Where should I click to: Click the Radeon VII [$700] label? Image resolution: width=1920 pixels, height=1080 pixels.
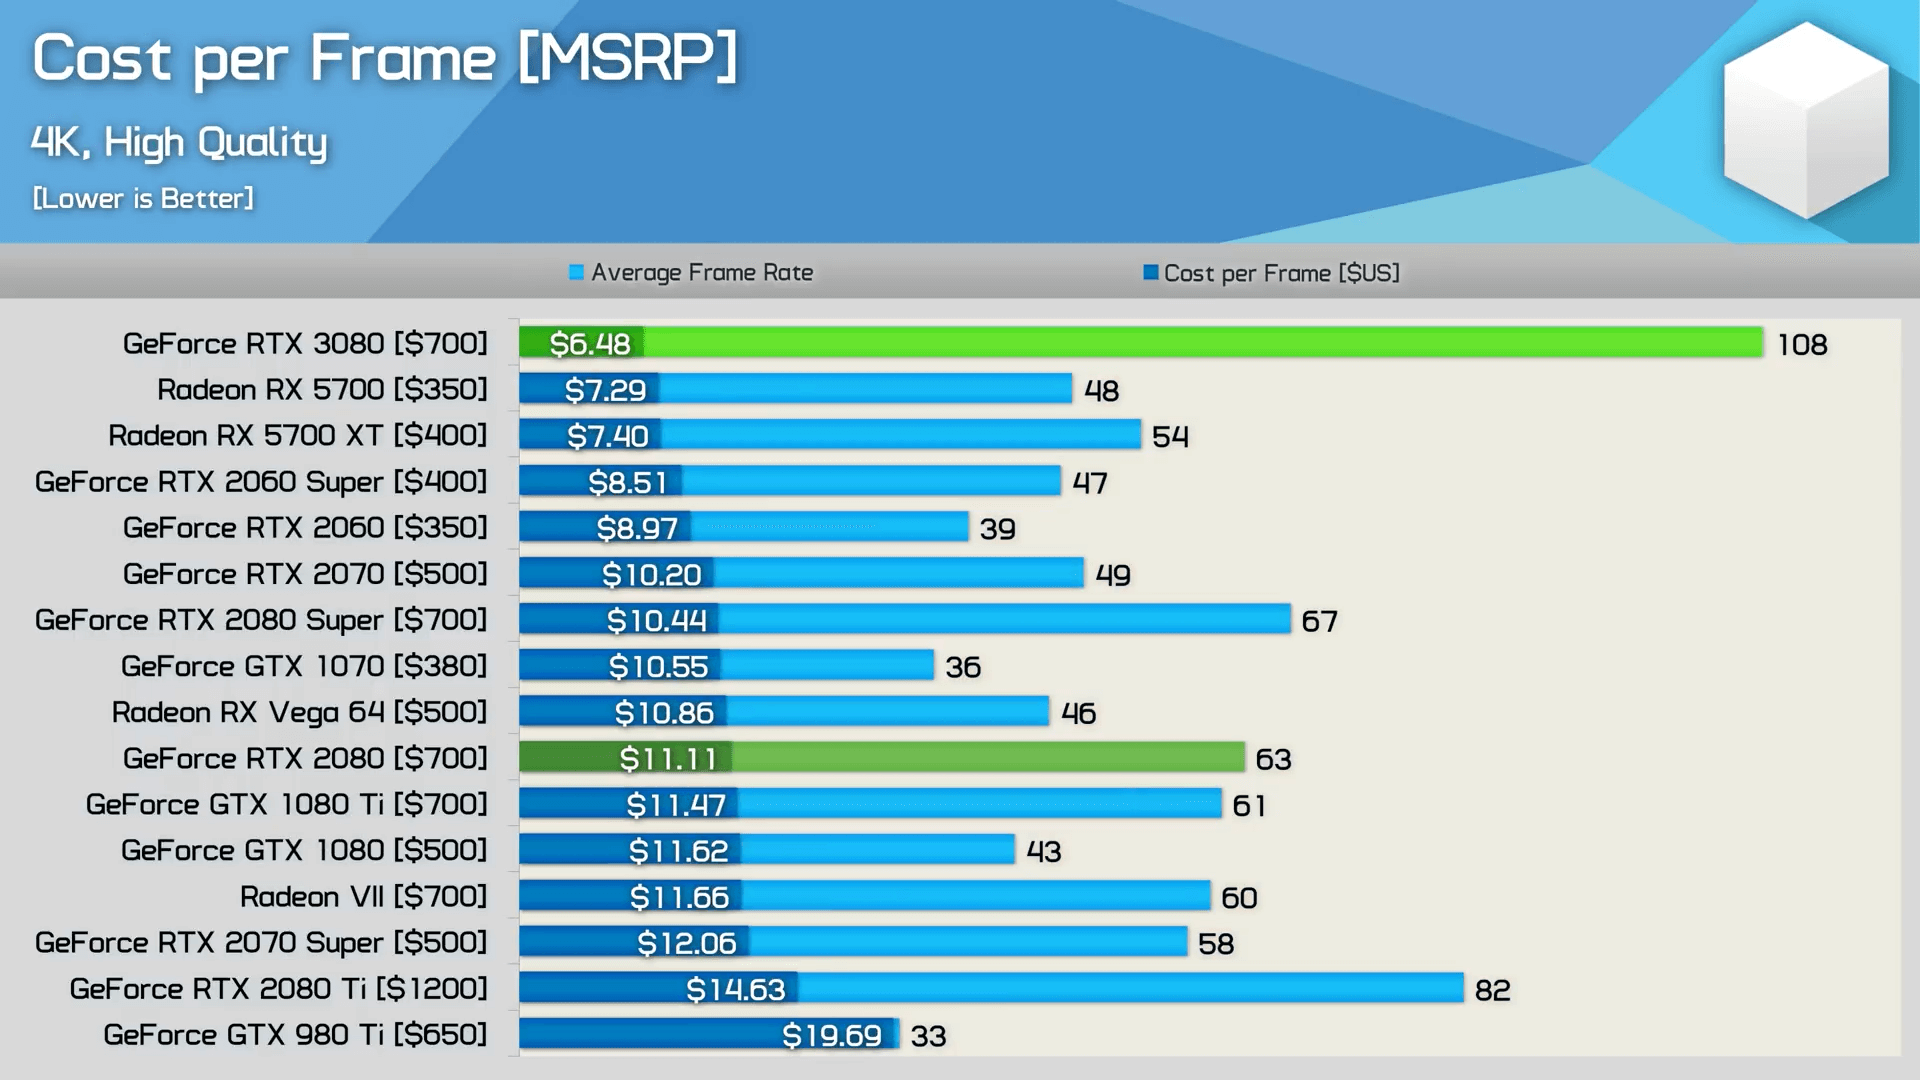(x=363, y=896)
